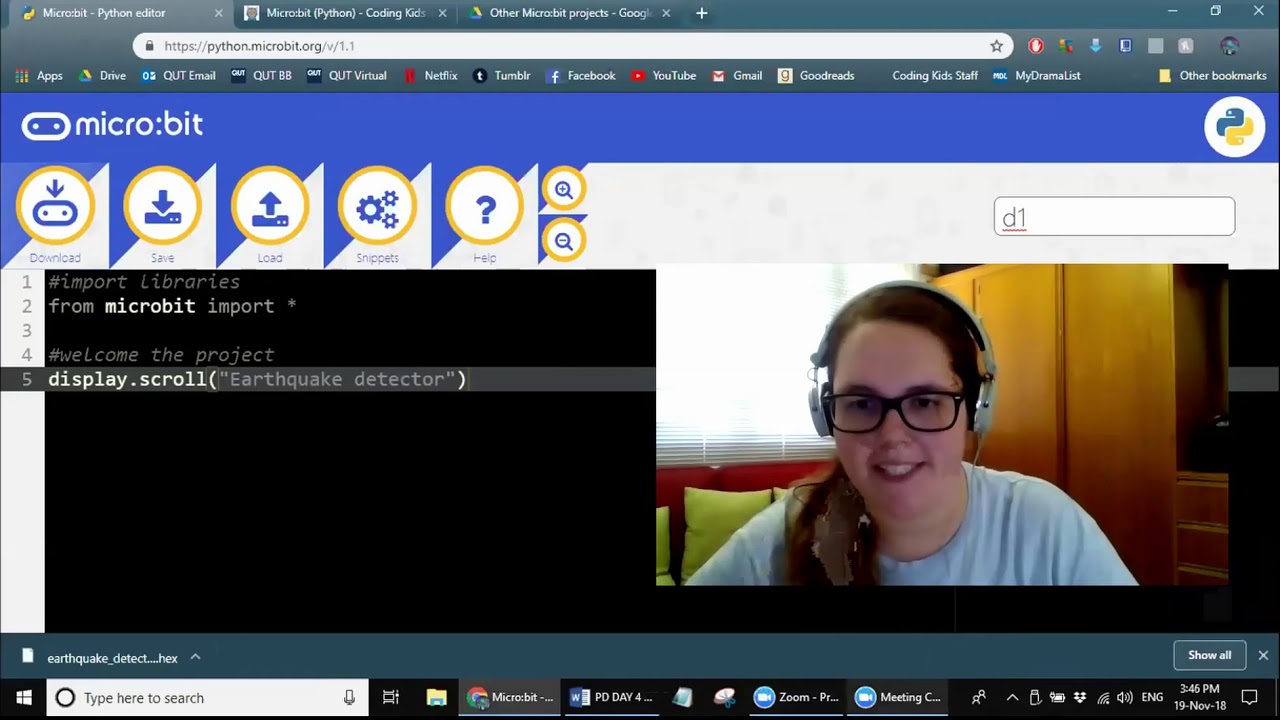
Task: Bookmark this page with the star icon
Action: pyautogui.click(x=996, y=46)
